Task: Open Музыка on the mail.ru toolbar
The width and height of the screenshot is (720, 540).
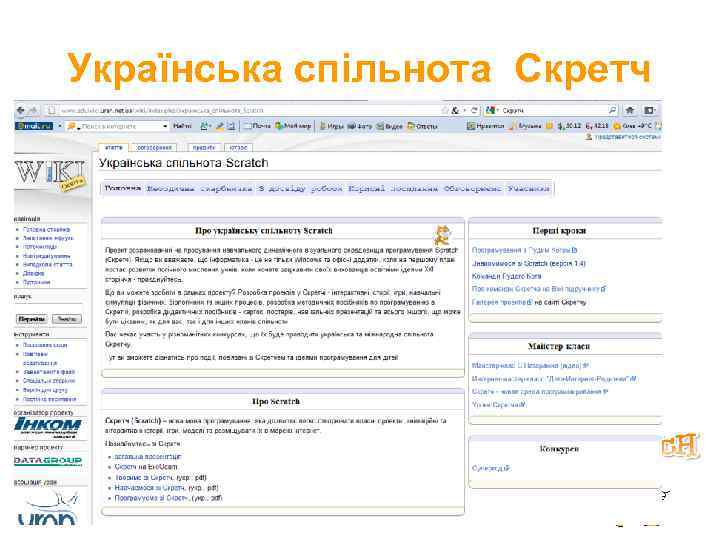Action: 526,126
